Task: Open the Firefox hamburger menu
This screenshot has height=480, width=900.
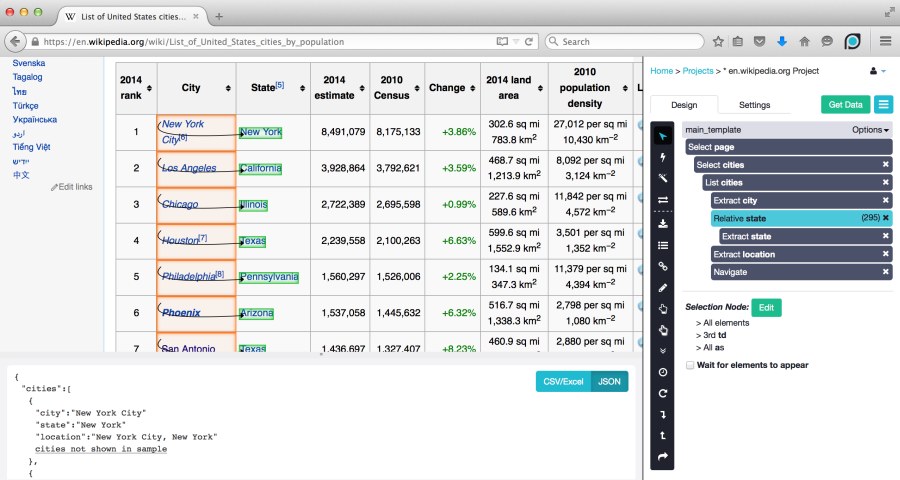Action: click(886, 41)
